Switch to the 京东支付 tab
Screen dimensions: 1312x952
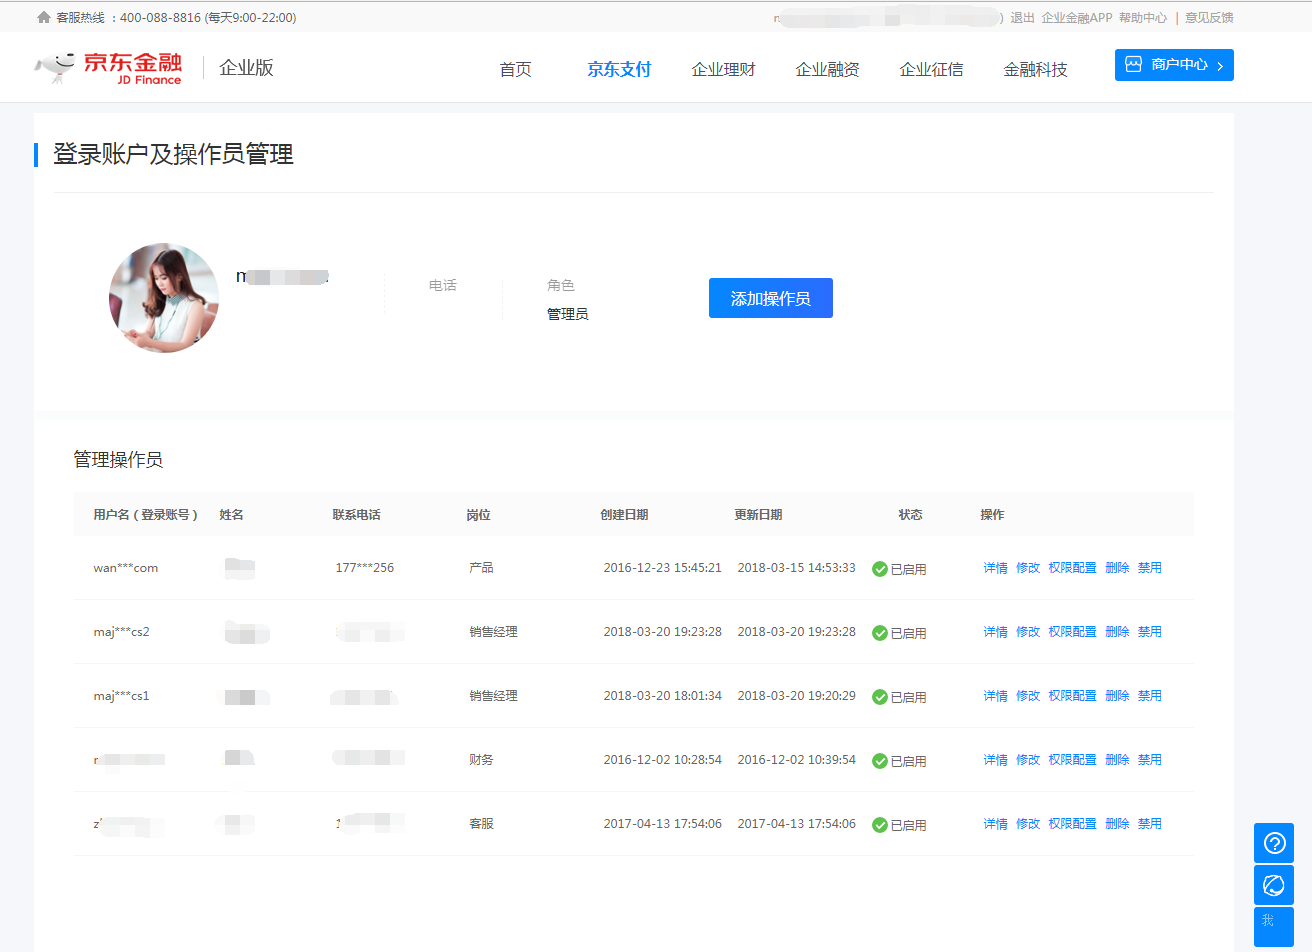618,70
